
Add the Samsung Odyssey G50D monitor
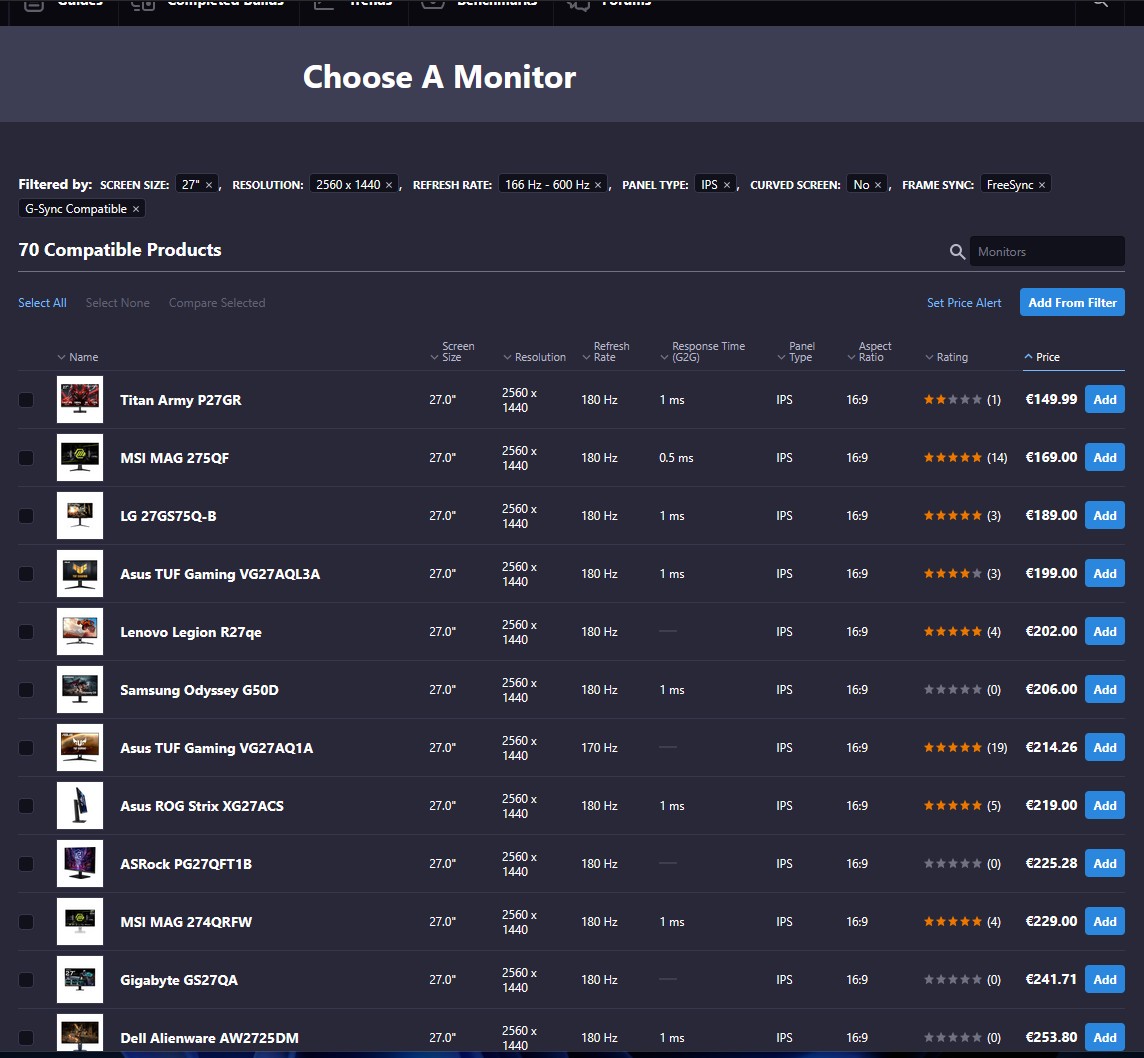click(1105, 690)
